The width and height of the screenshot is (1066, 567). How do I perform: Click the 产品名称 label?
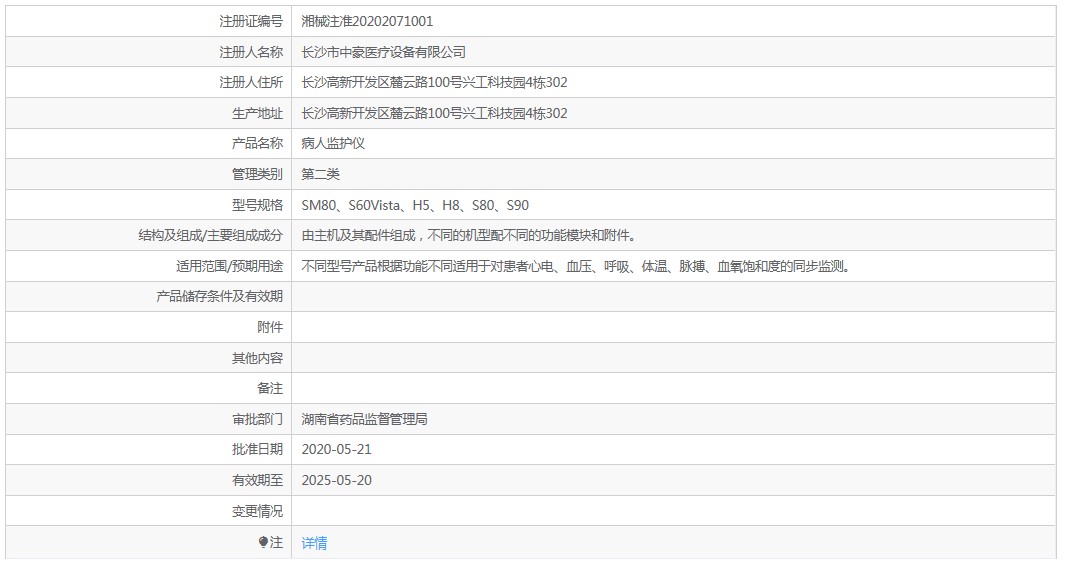point(257,143)
